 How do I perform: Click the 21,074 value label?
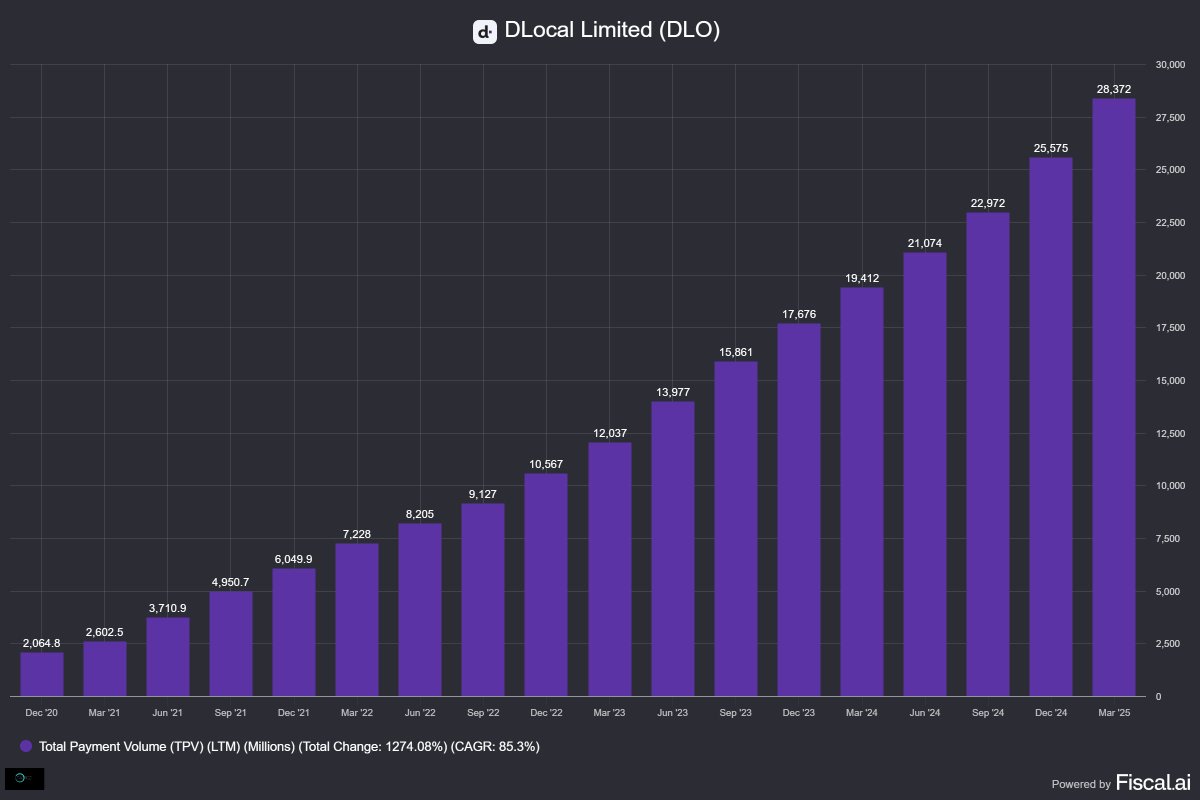pyautogui.click(x=925, y=243)
